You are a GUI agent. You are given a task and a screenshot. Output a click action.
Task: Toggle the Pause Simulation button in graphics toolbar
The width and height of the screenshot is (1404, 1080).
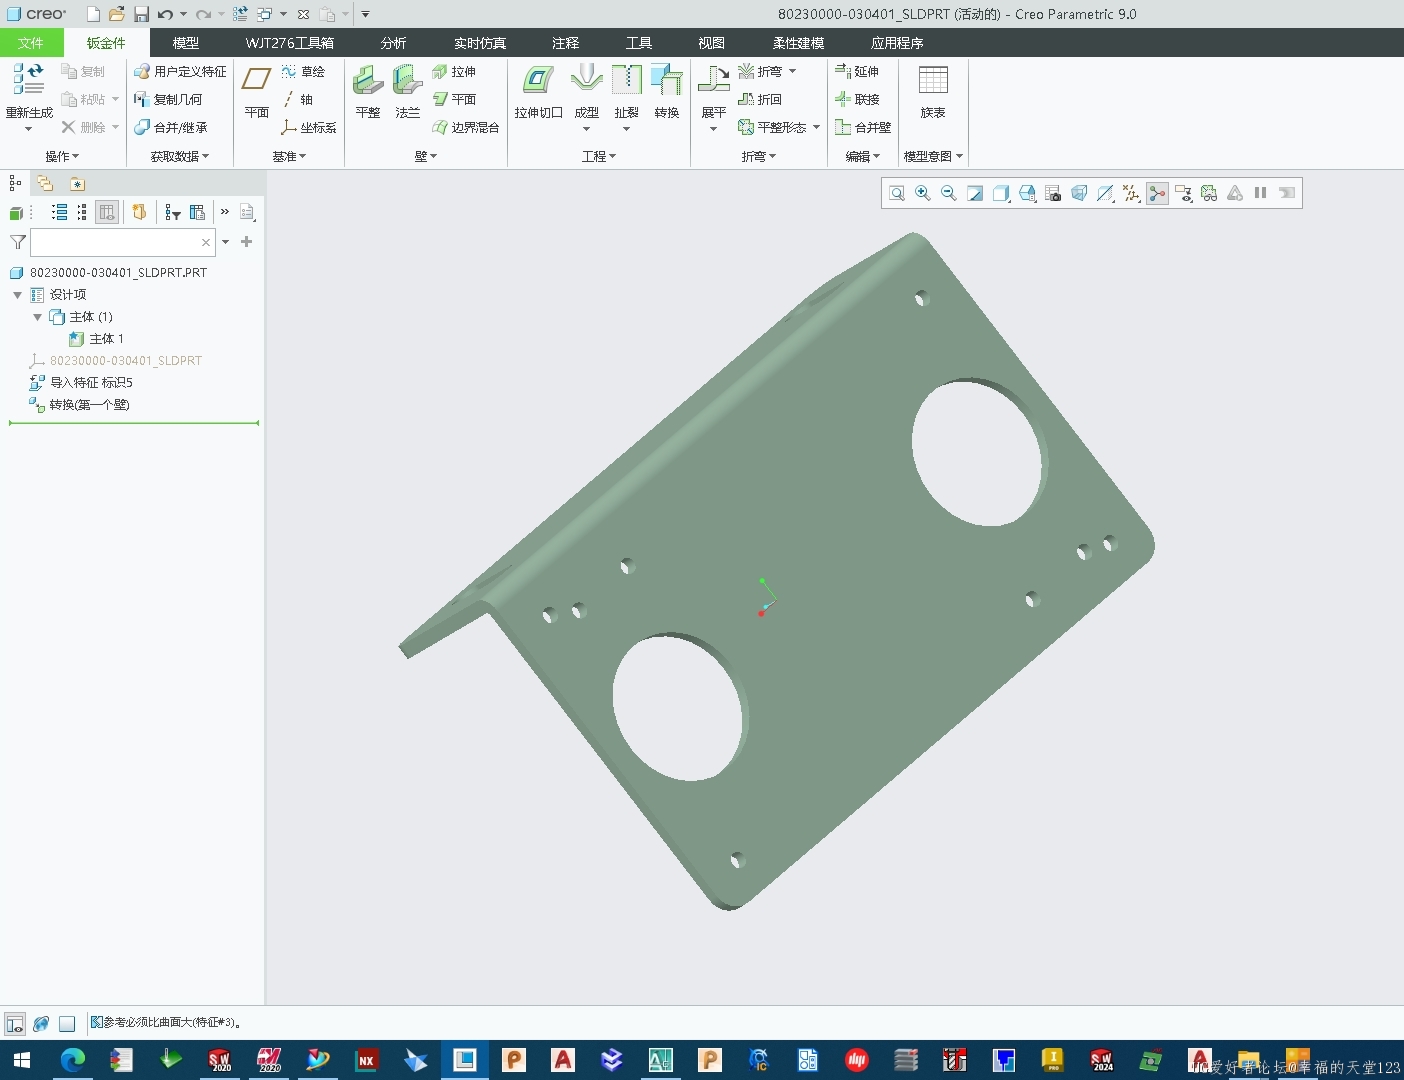pyautogui.click(x=1261, y=193)
